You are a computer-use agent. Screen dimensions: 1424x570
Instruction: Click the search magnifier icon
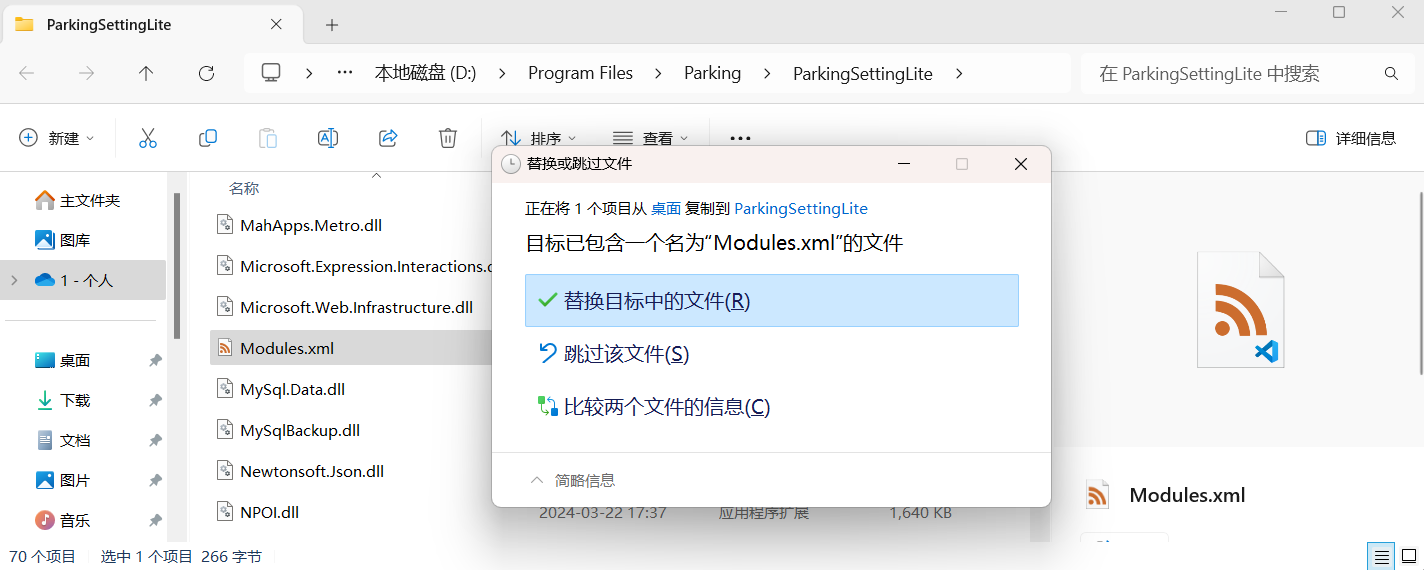click(x=1391, y=73)
